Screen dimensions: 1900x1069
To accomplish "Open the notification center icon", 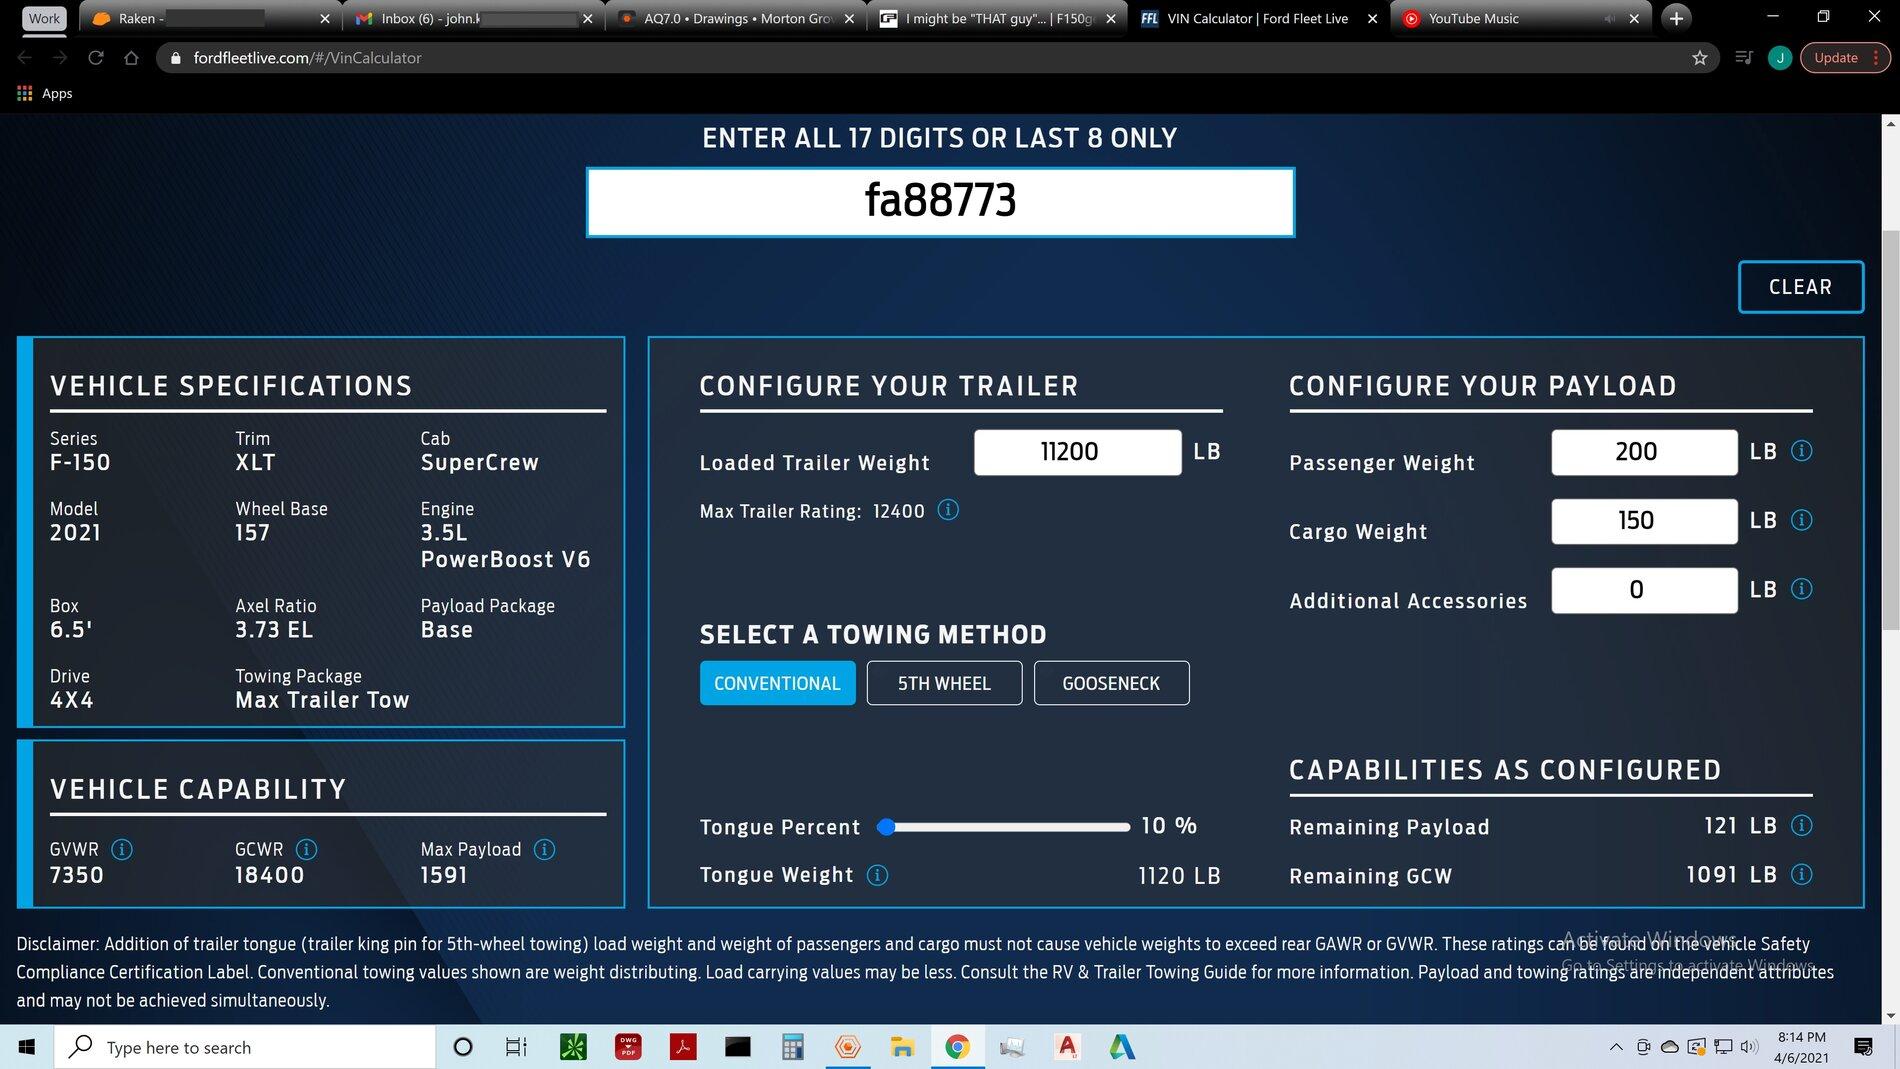I will (1863, 1047).
